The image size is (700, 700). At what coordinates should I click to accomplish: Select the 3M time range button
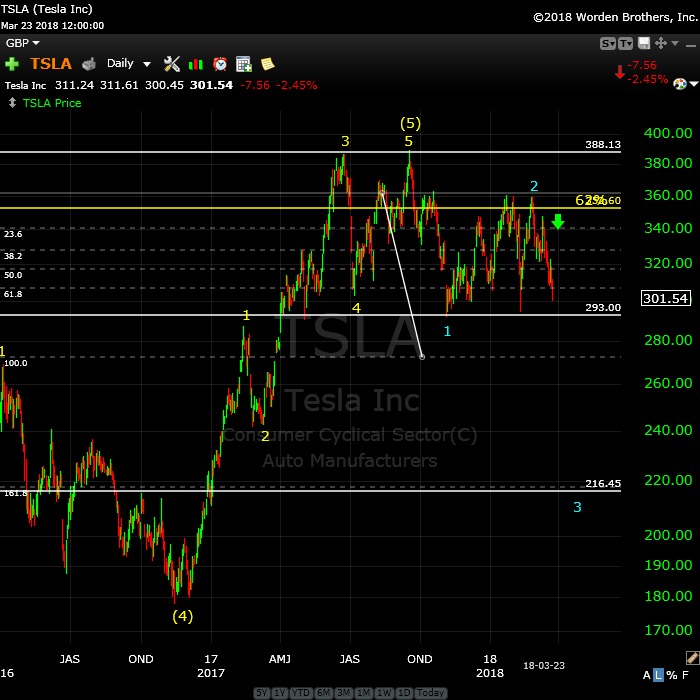(x=343, y=693)
